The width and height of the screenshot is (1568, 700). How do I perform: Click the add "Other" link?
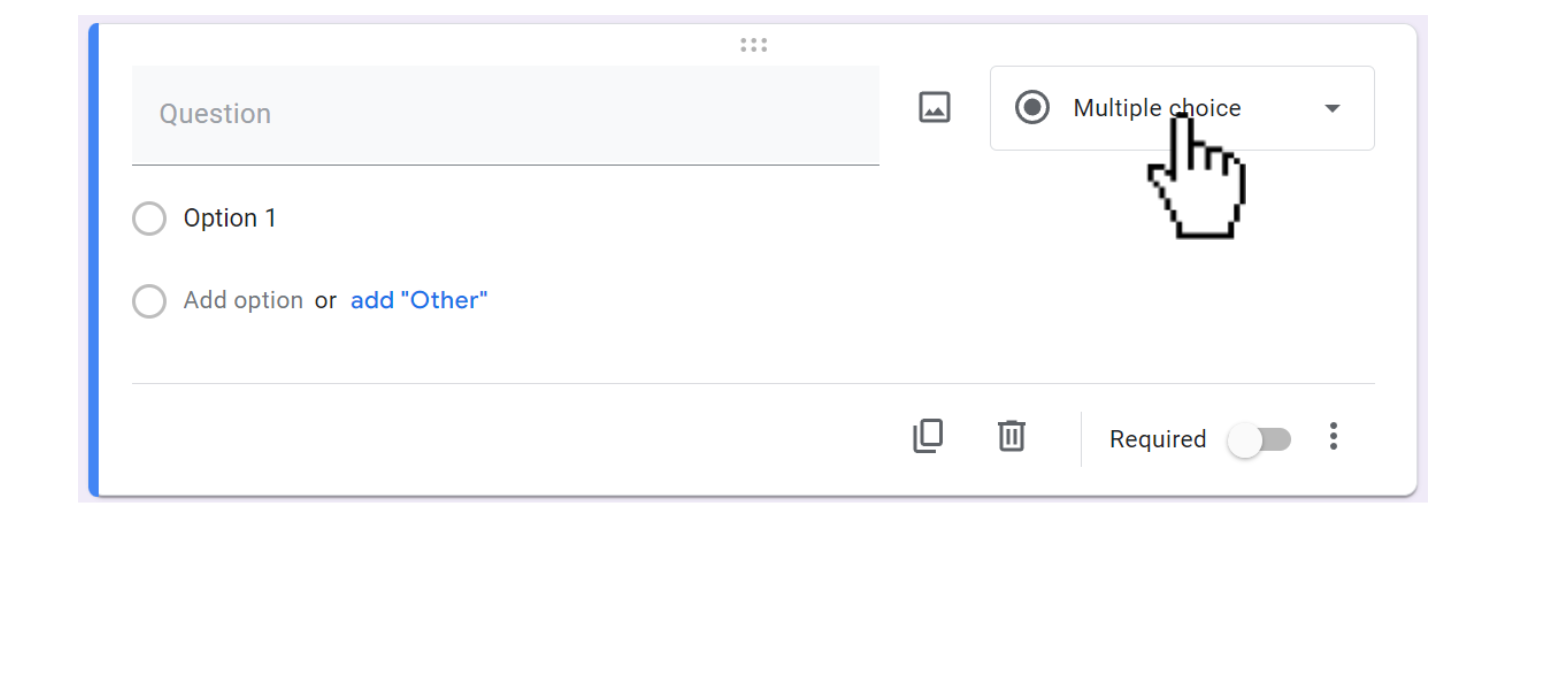click(419, 300)
